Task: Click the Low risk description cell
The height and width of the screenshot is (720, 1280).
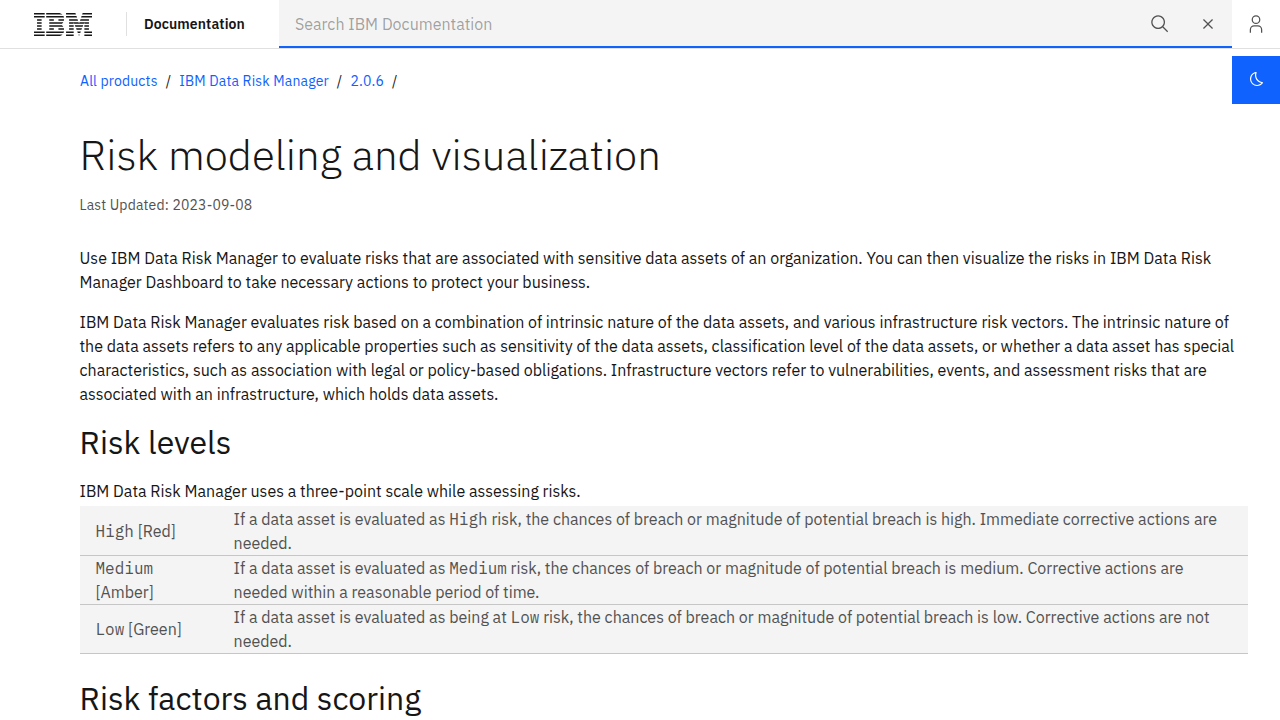Action: [x=733, y=629]
